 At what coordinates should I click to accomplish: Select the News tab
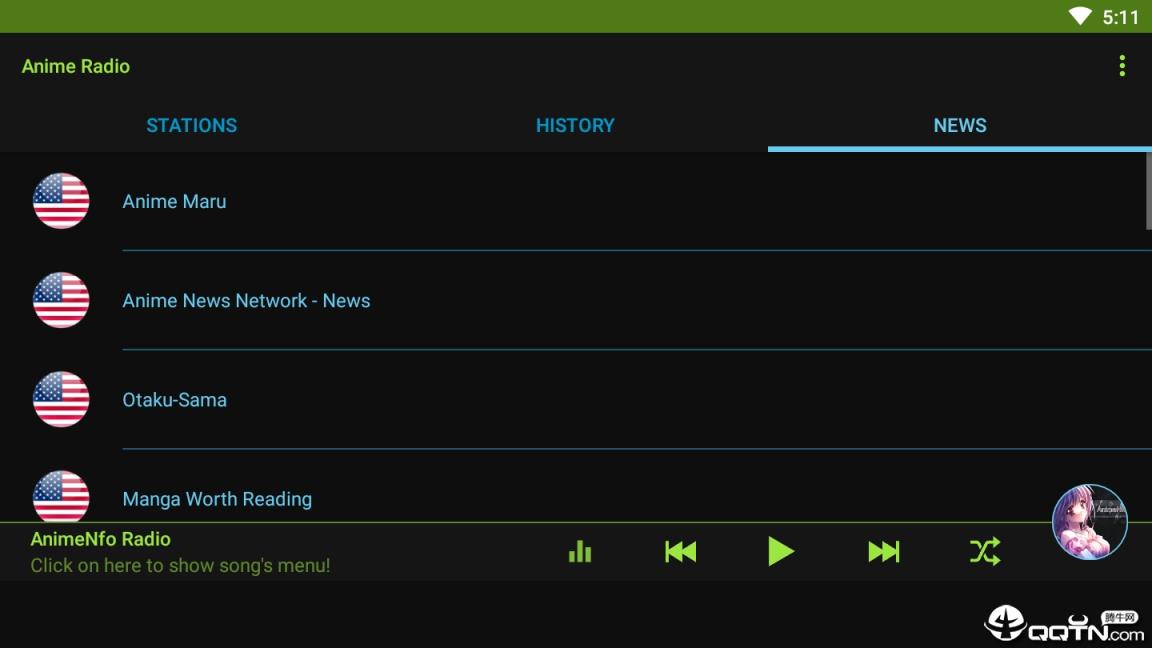pyautogui.click(x=959, y=125)
